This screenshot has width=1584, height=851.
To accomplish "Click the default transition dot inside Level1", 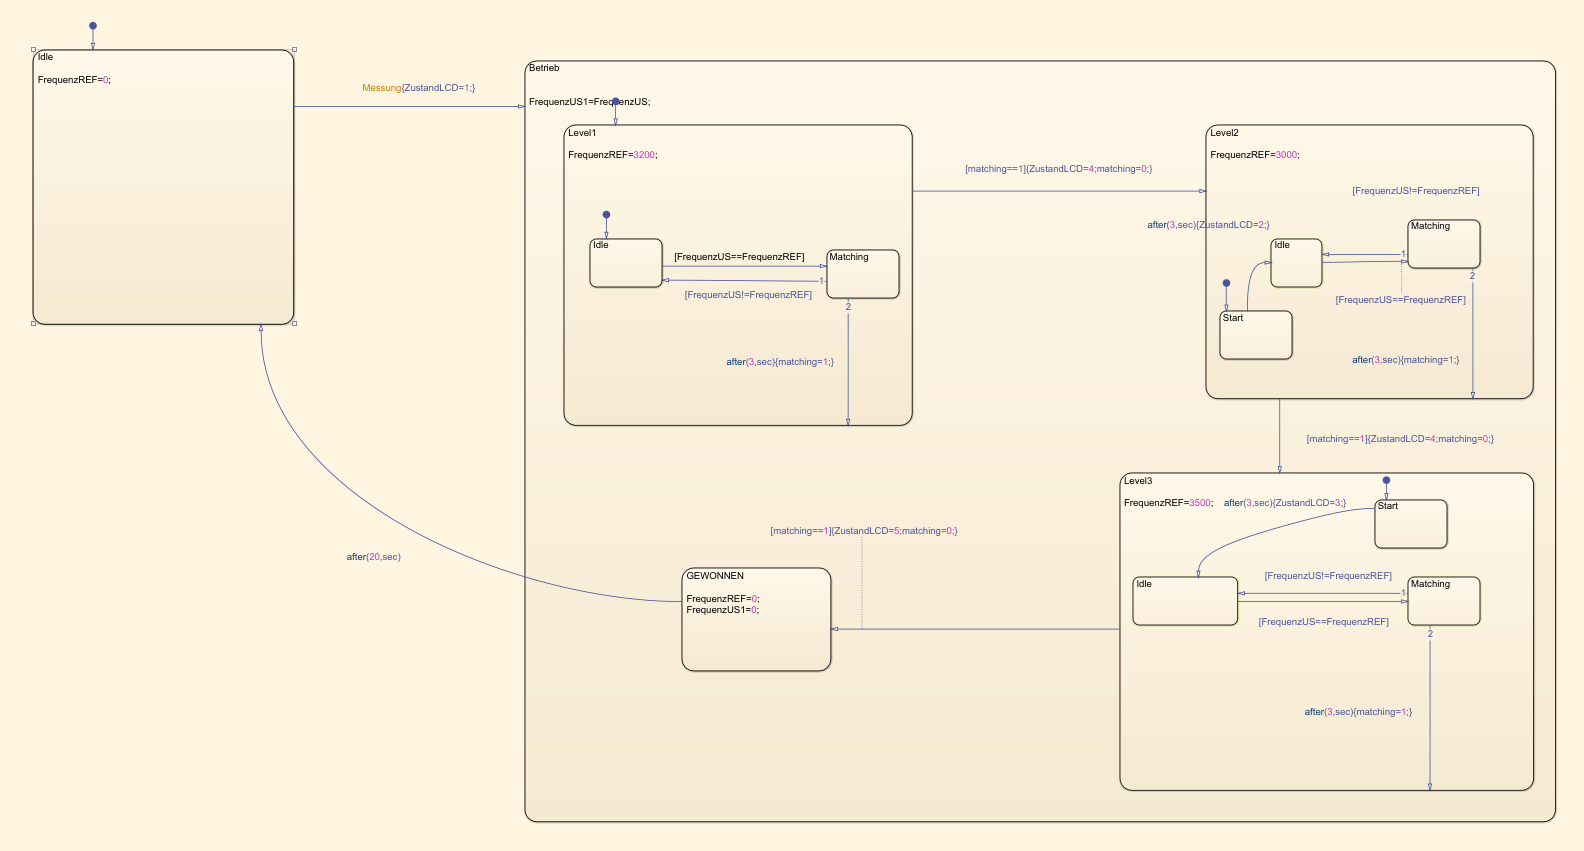I will coord(606,215).
